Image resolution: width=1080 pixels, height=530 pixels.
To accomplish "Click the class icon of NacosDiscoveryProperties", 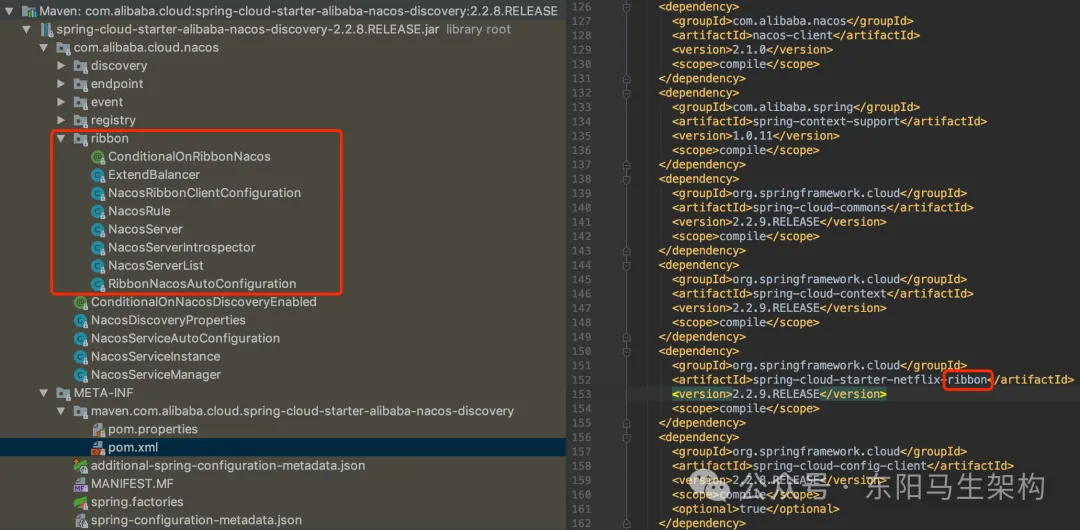I will click(x=80, y=320).
